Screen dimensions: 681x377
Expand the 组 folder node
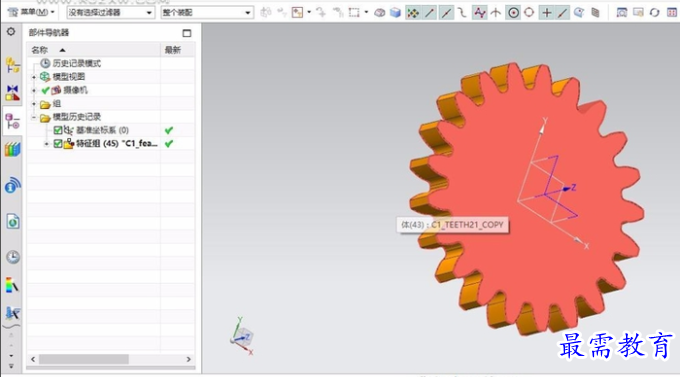[x=34, y=104]
